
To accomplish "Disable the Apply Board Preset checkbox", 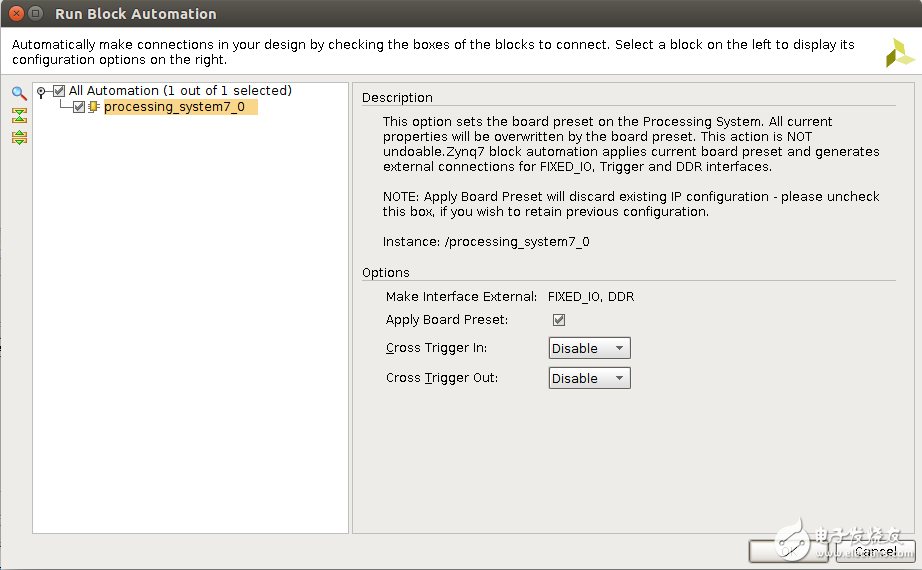I will click(x=559, y=320).
